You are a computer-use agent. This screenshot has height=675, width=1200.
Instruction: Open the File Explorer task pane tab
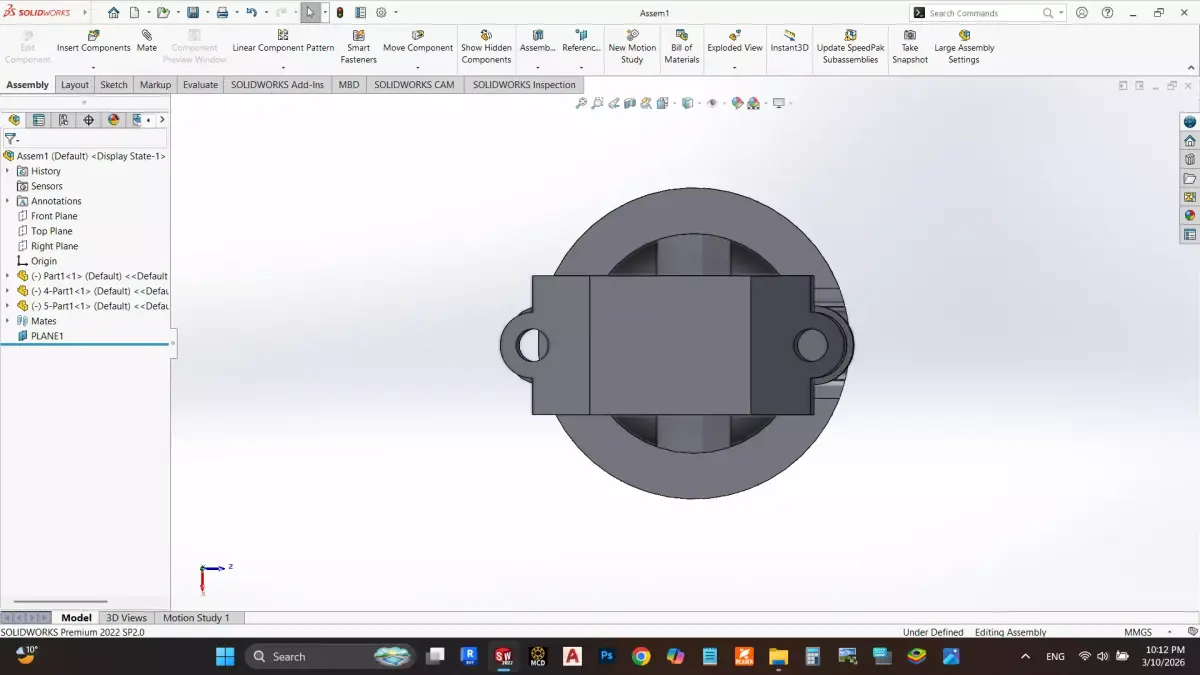click(x=1190, y=178)
